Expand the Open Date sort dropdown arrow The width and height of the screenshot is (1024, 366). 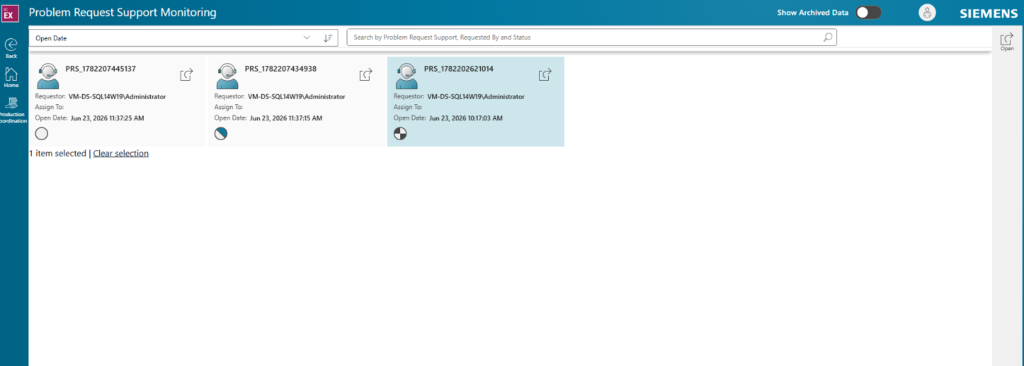point(307,38)
